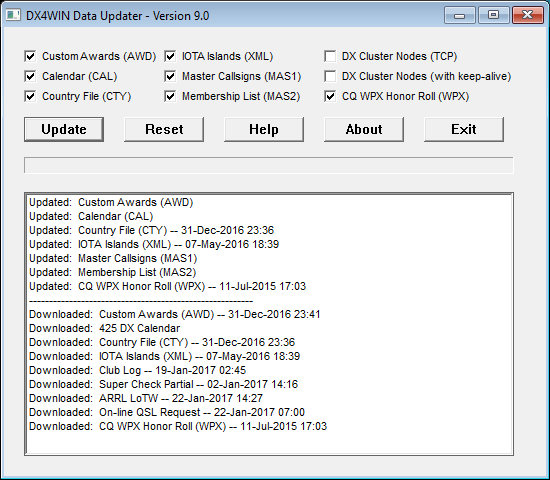Open Help via the Help button
The width and height of the screenshot is (550, 480).
point(264,129)
